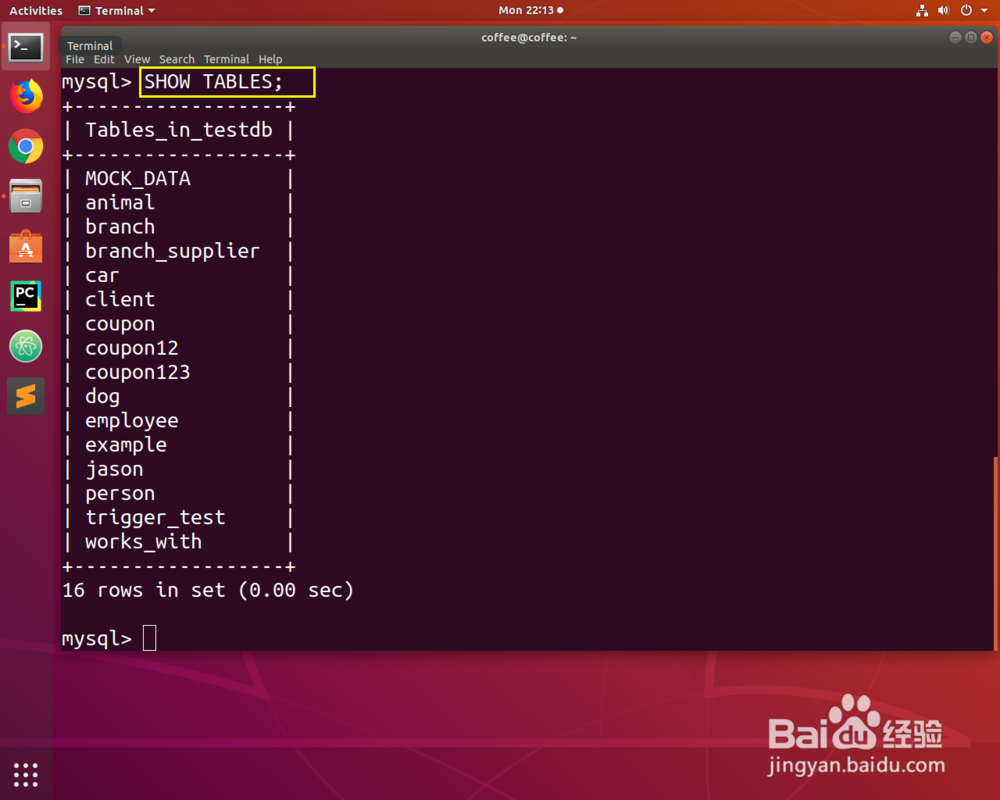Open the volume indicator icon
The image size is (1000, 800).
coord(943,10)
